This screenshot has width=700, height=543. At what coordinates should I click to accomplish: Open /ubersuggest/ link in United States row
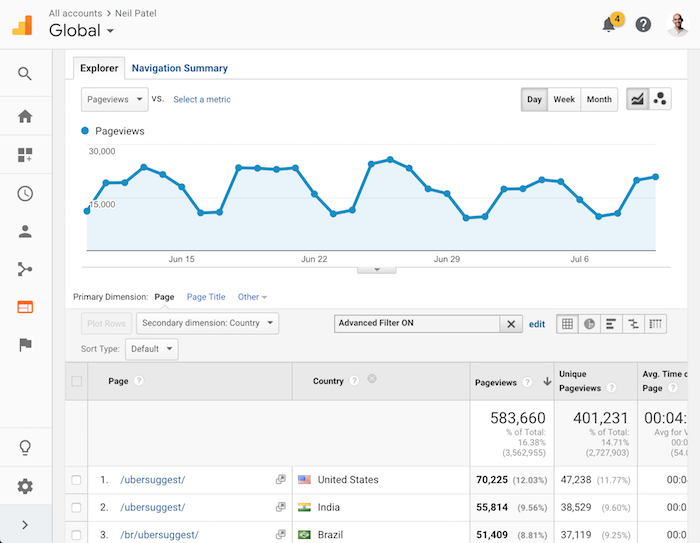152,480
